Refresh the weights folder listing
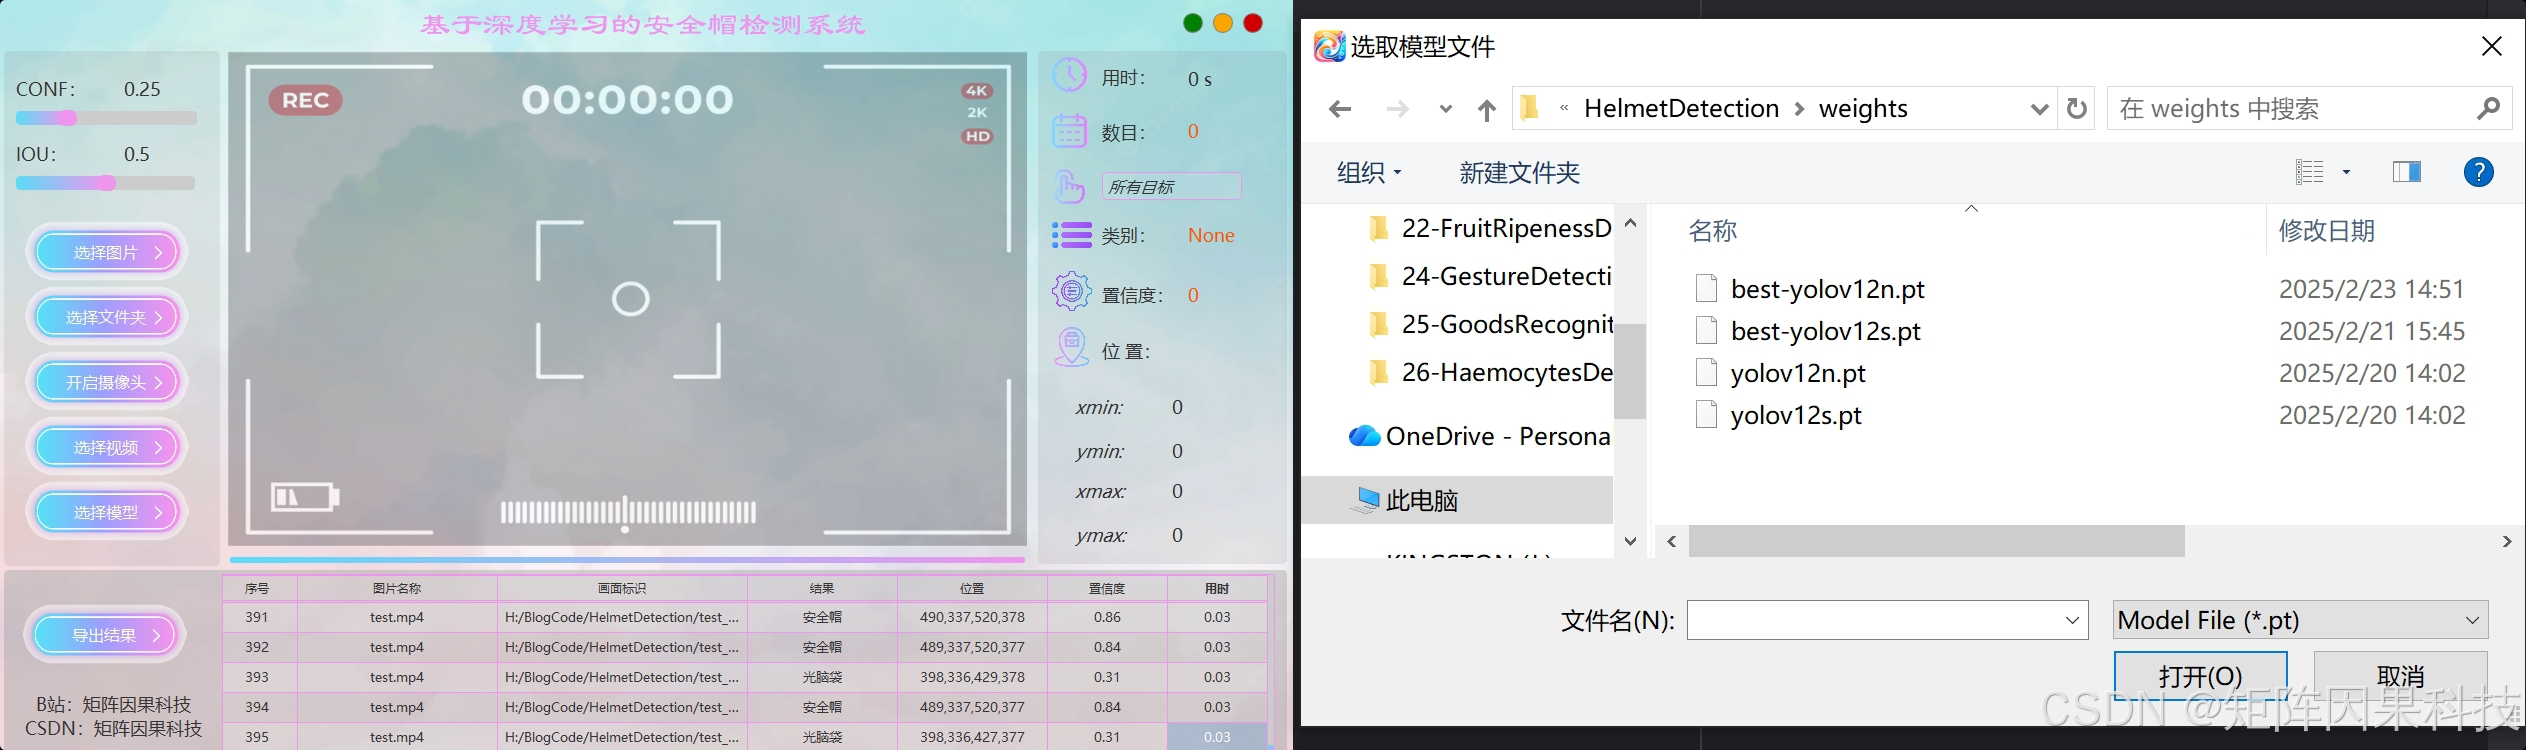Image resolution: width=2526 pixels, height=750 pixels. pyautogui.click(x=2077, y=108)
